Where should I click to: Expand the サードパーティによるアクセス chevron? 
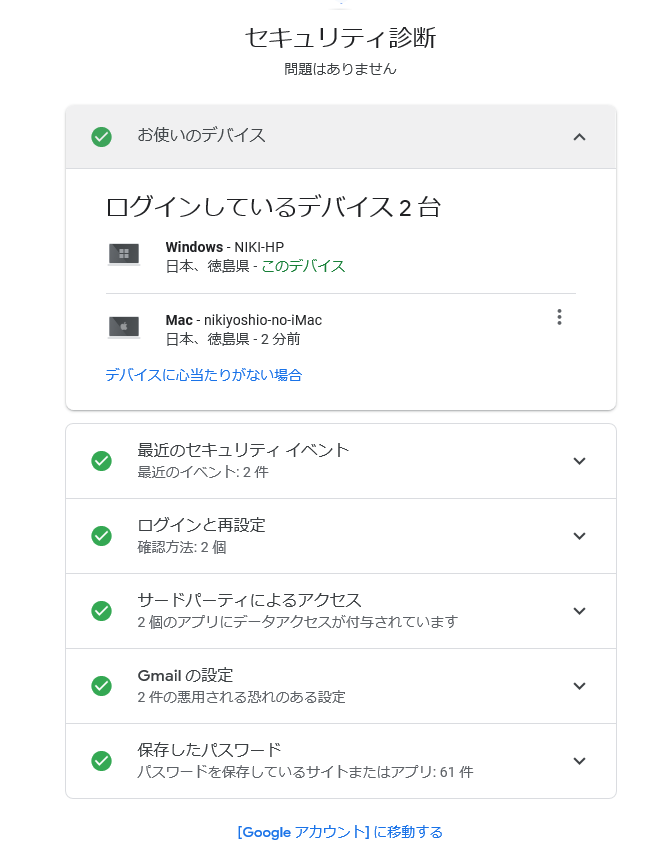(x=579, y=611)
